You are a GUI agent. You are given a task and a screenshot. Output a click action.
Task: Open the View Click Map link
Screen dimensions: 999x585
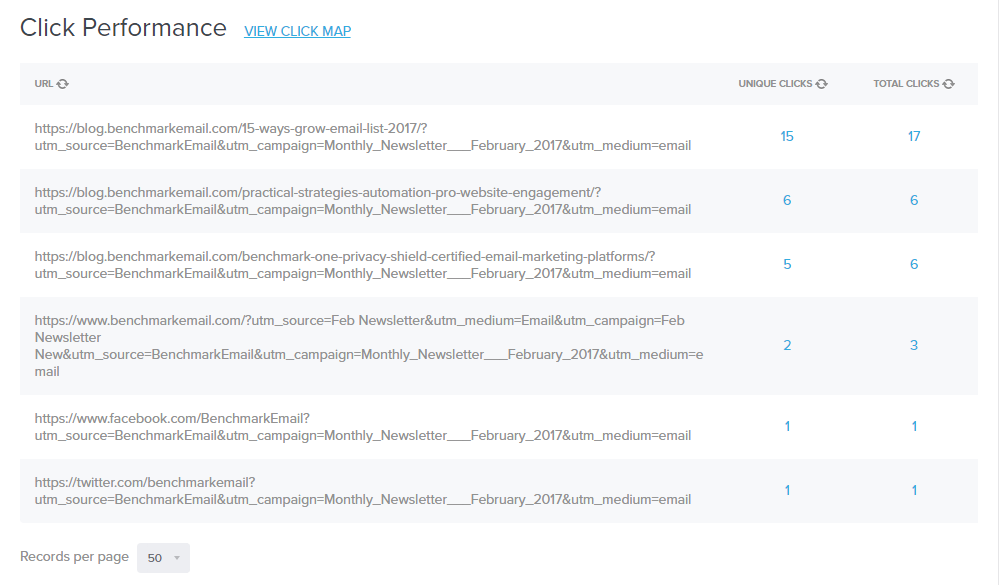(x=297, y=31)
